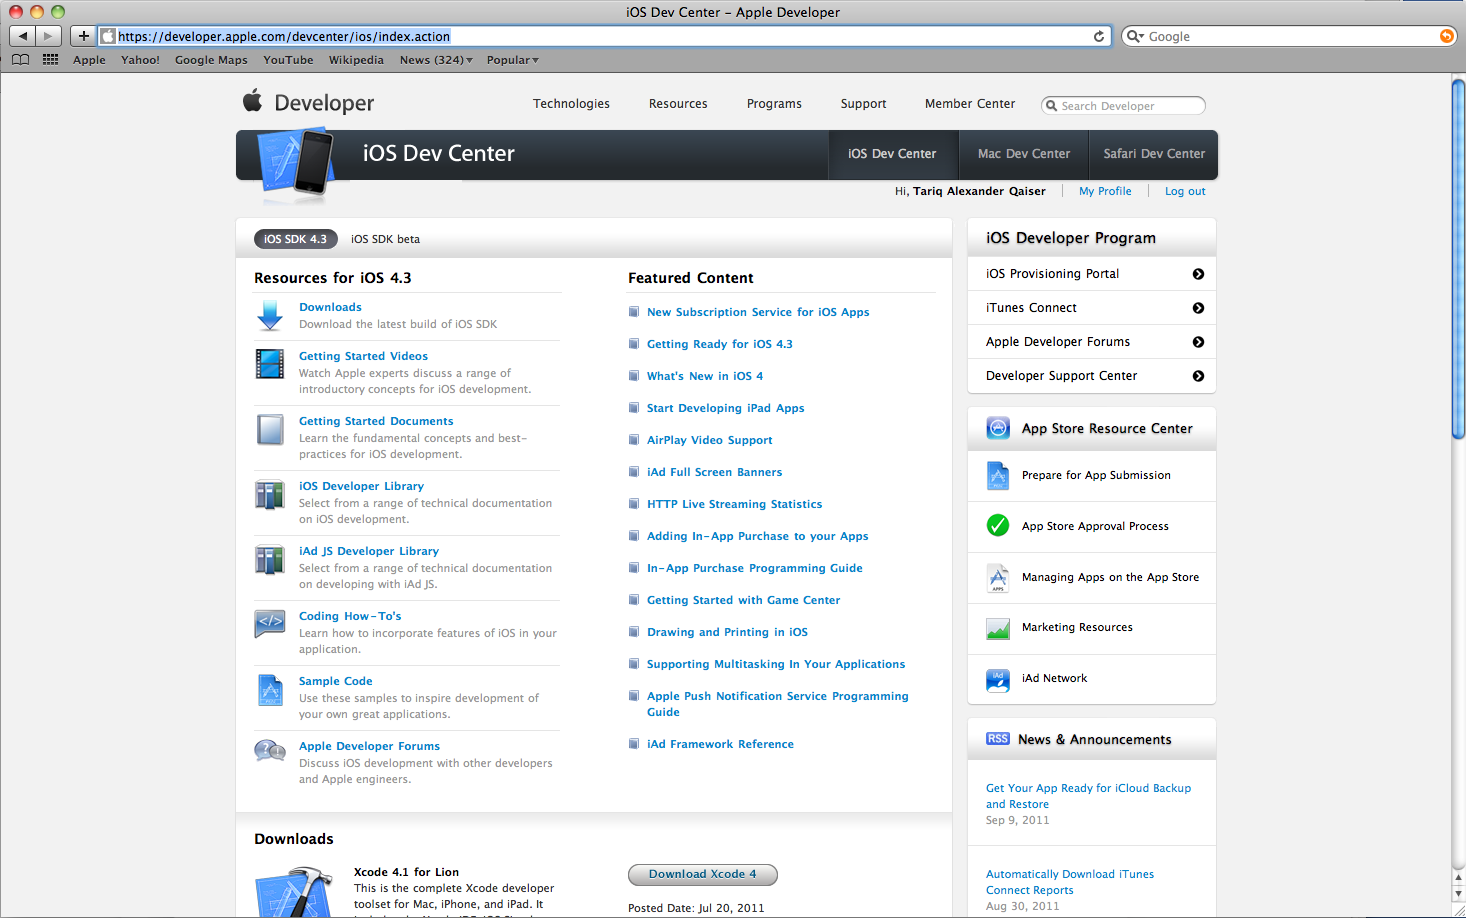
Task: Open the Top Sites grid icon
Action: (50, 60)
